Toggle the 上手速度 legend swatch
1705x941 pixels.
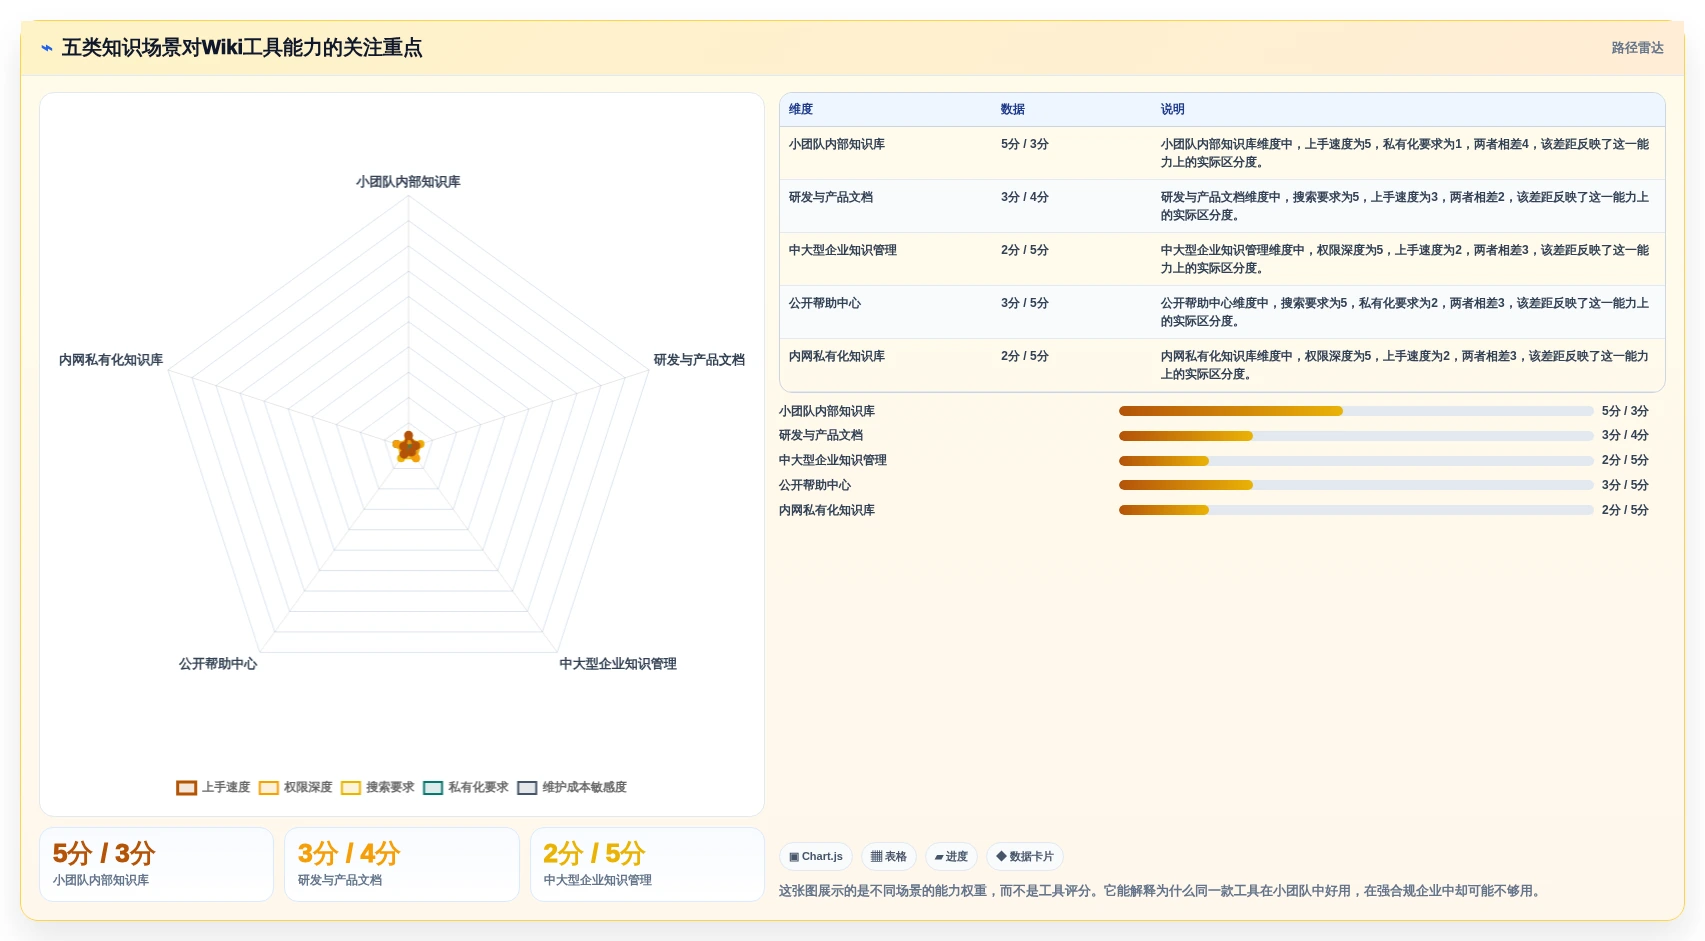[x=186, y=788]
